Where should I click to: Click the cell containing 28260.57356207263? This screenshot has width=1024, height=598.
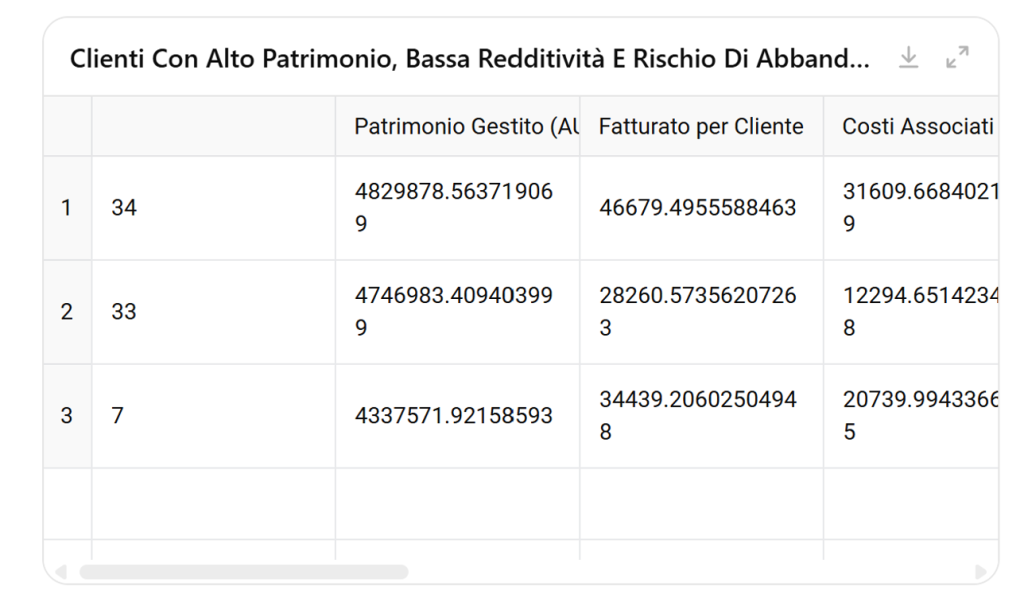click(x=701, y=311)
